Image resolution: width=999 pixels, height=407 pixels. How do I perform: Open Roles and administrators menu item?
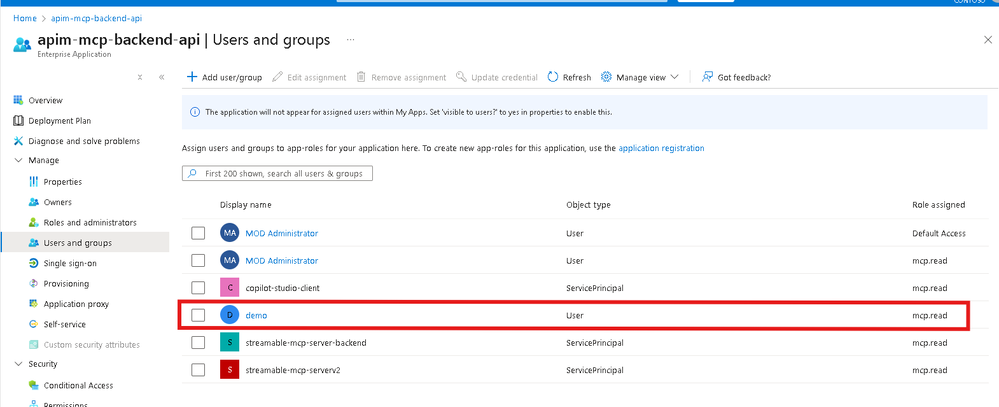click(90, 222)
